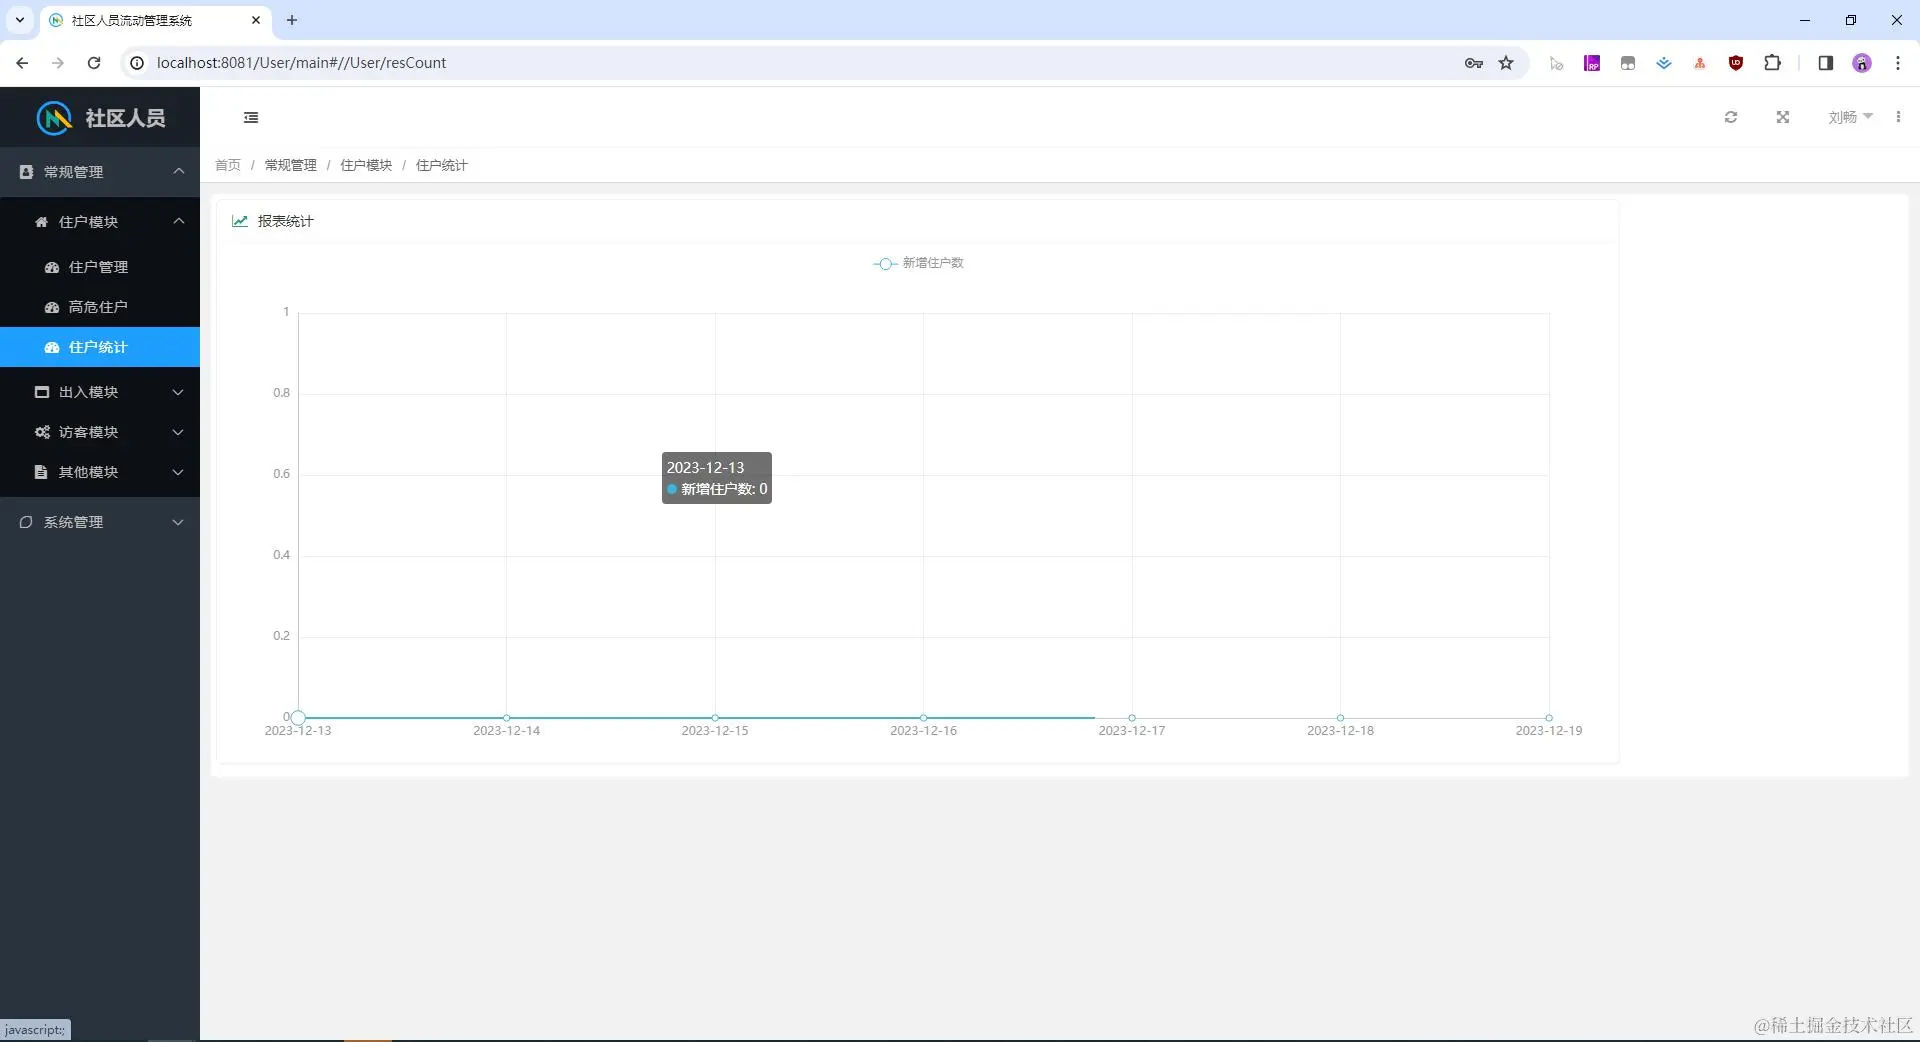Enter fullscreen with the expand icon

[x=1783, y=117]
